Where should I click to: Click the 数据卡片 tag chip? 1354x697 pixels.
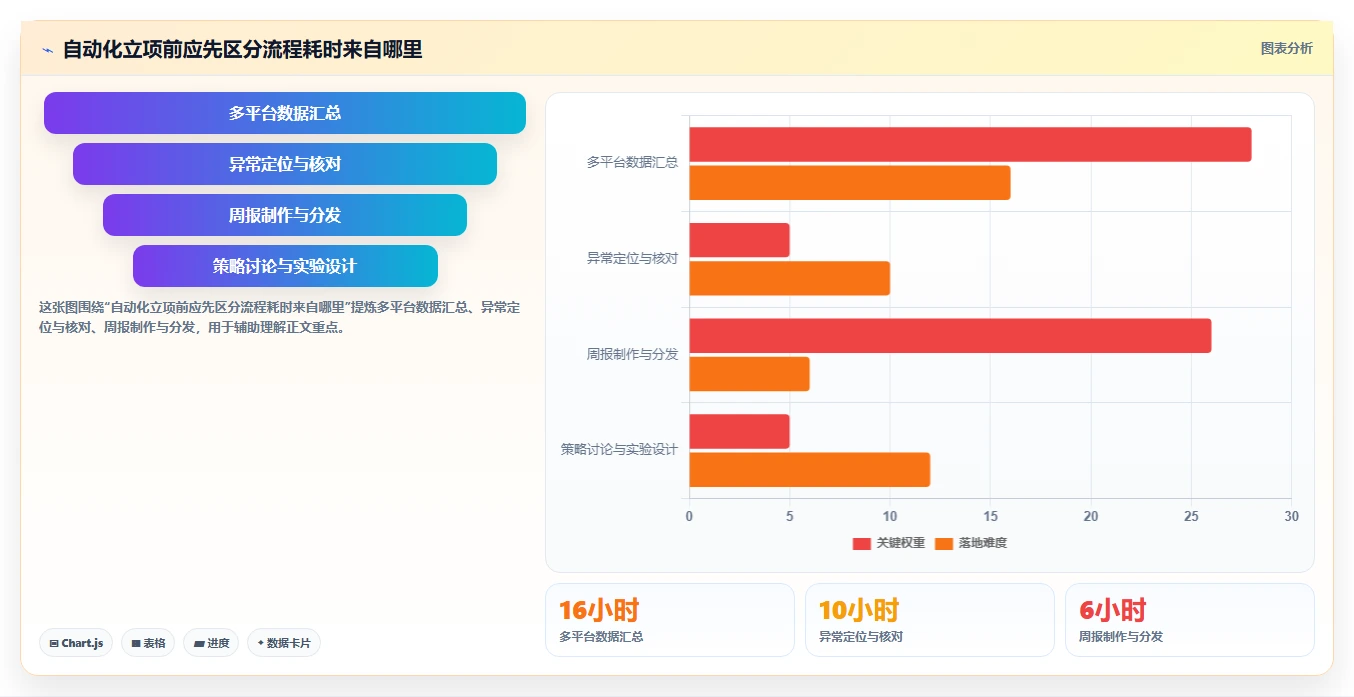[284, 643]
